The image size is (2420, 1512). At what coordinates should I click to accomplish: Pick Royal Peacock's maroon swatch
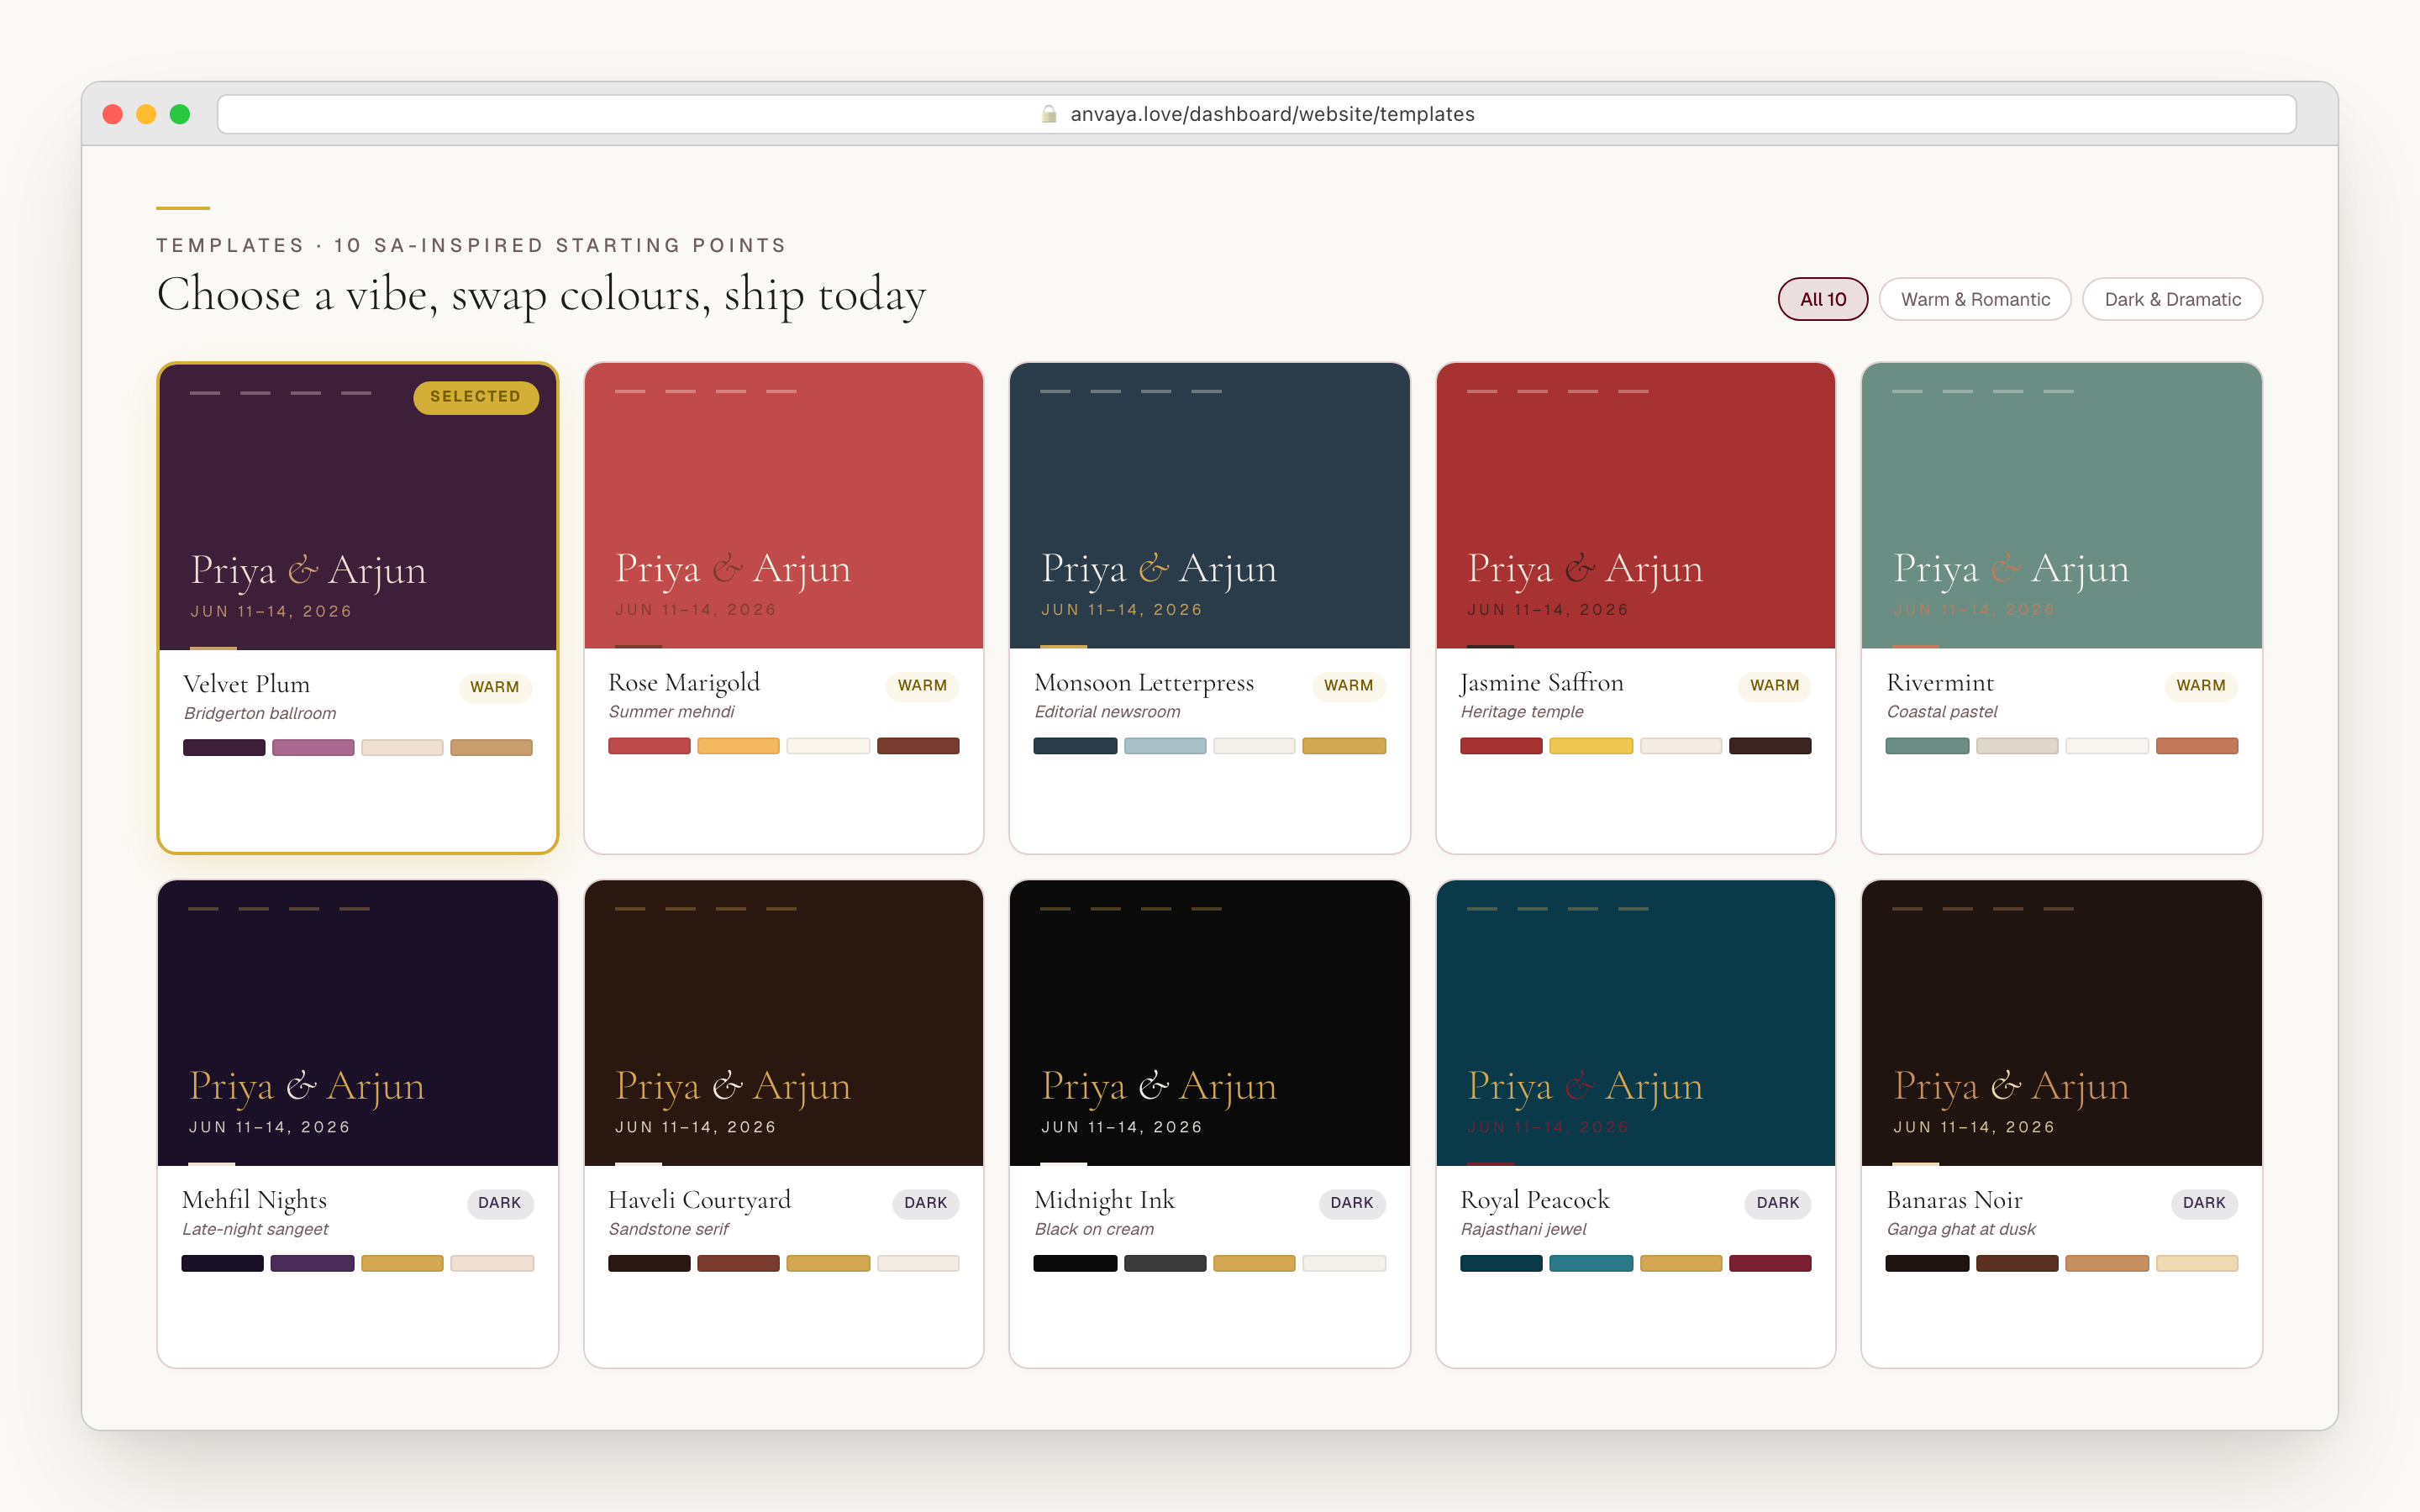pos(1770,1264)
